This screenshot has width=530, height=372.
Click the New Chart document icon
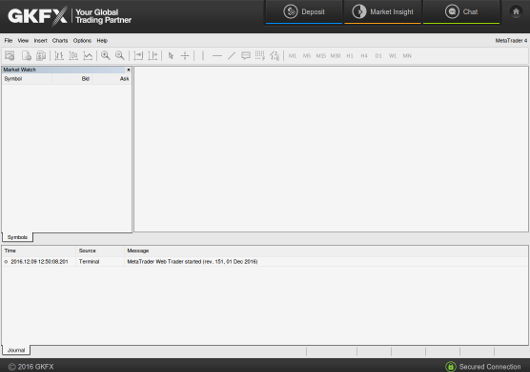pyautogui.click(x=26, y=56)
